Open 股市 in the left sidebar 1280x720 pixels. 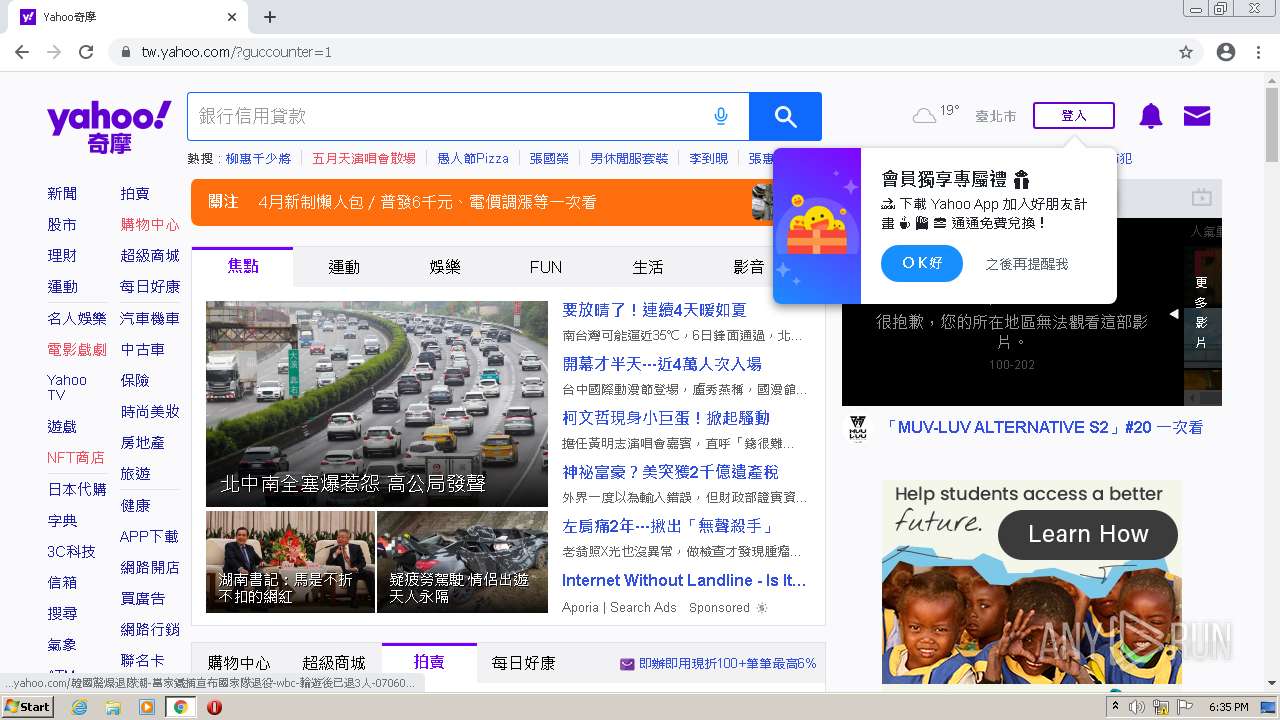(62, 224)
